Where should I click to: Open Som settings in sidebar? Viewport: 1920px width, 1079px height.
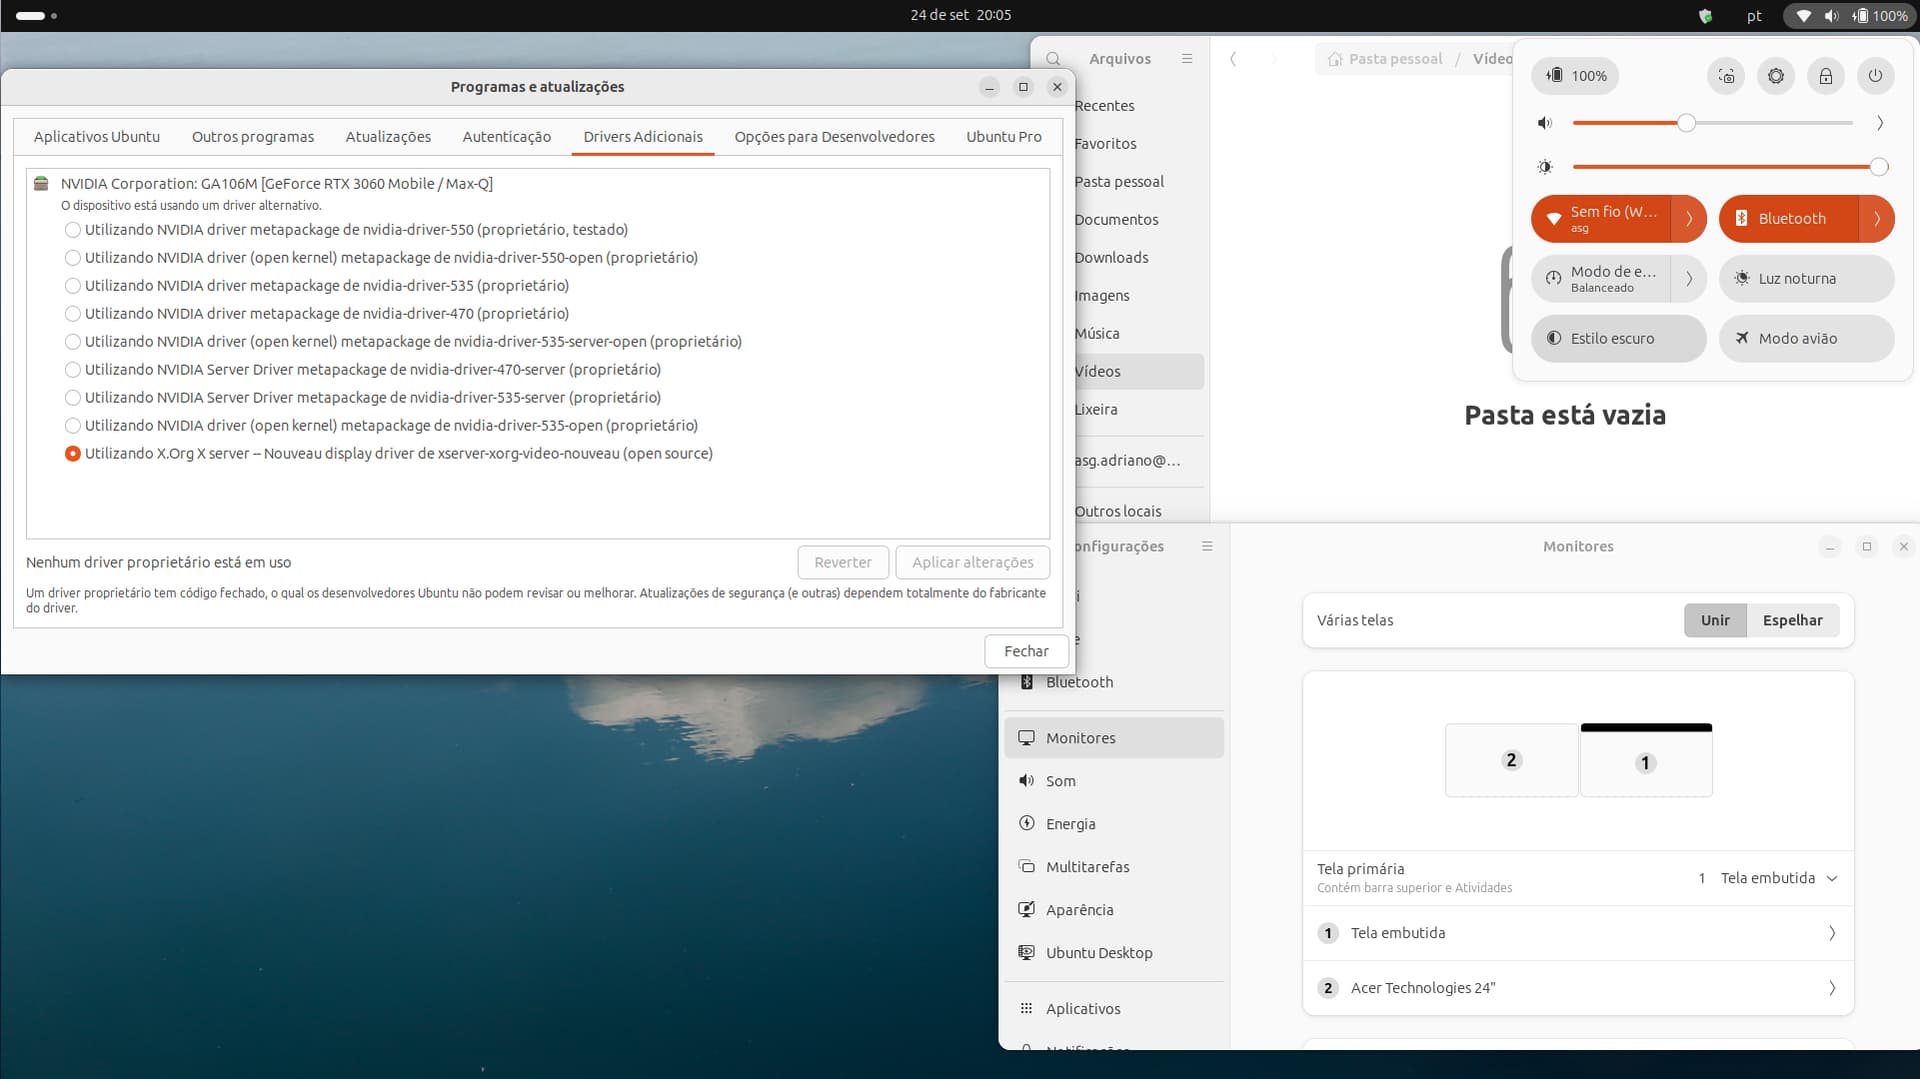[x=1114, y=781]
